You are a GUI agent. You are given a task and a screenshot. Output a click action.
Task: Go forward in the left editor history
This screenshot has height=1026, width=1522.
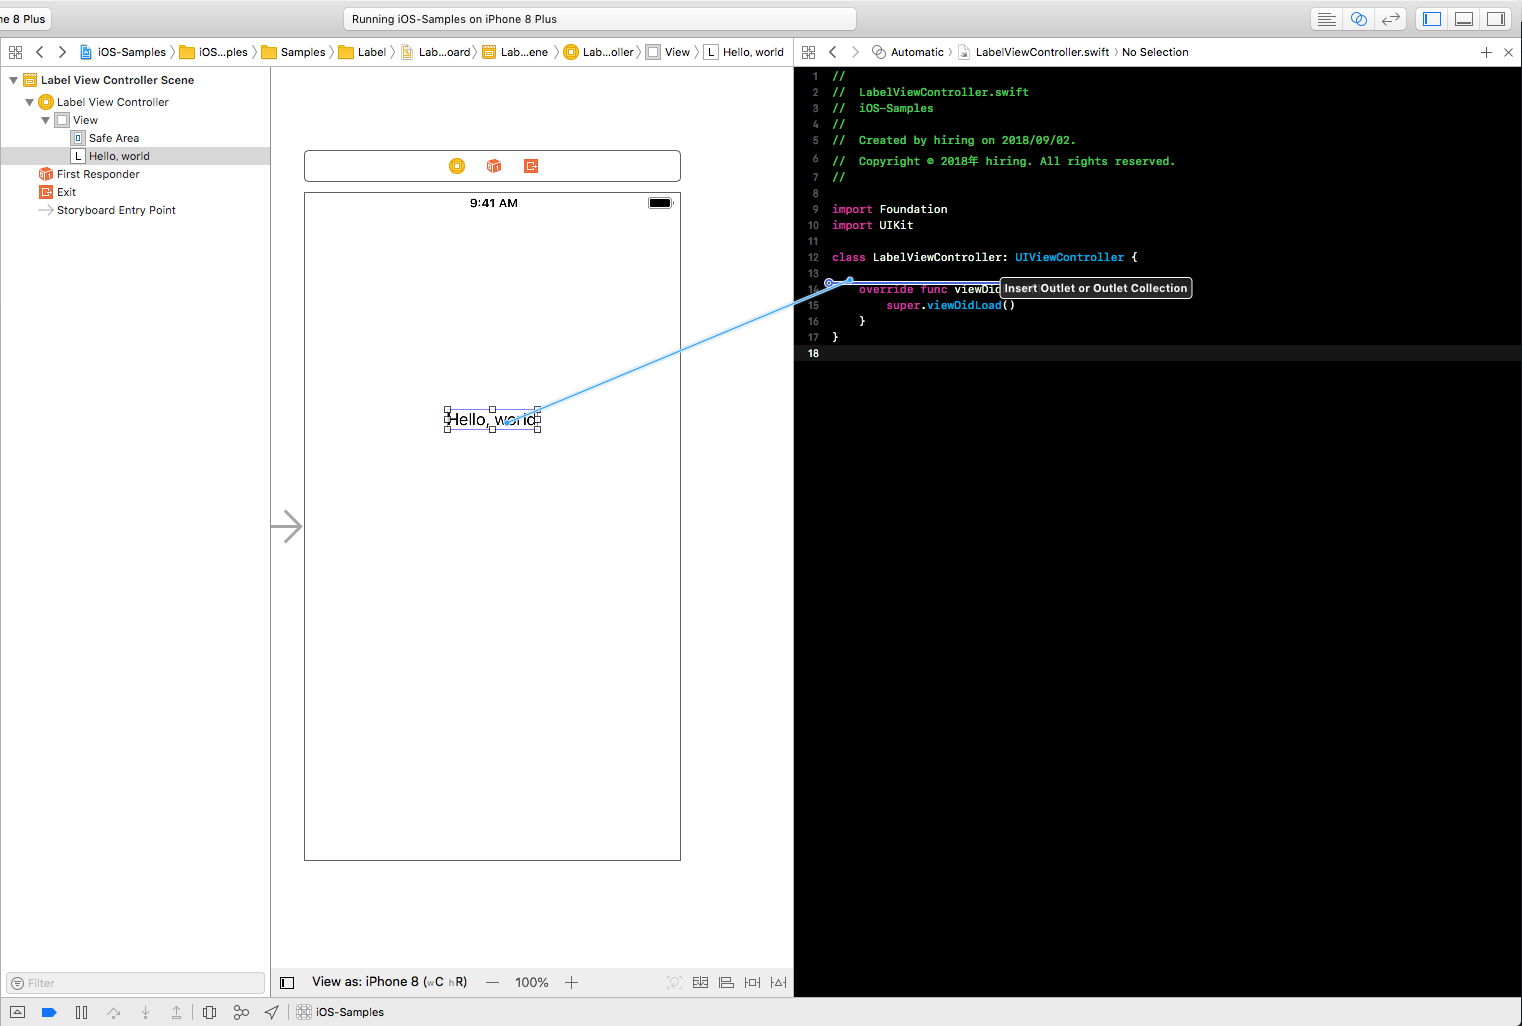[62, 52]
